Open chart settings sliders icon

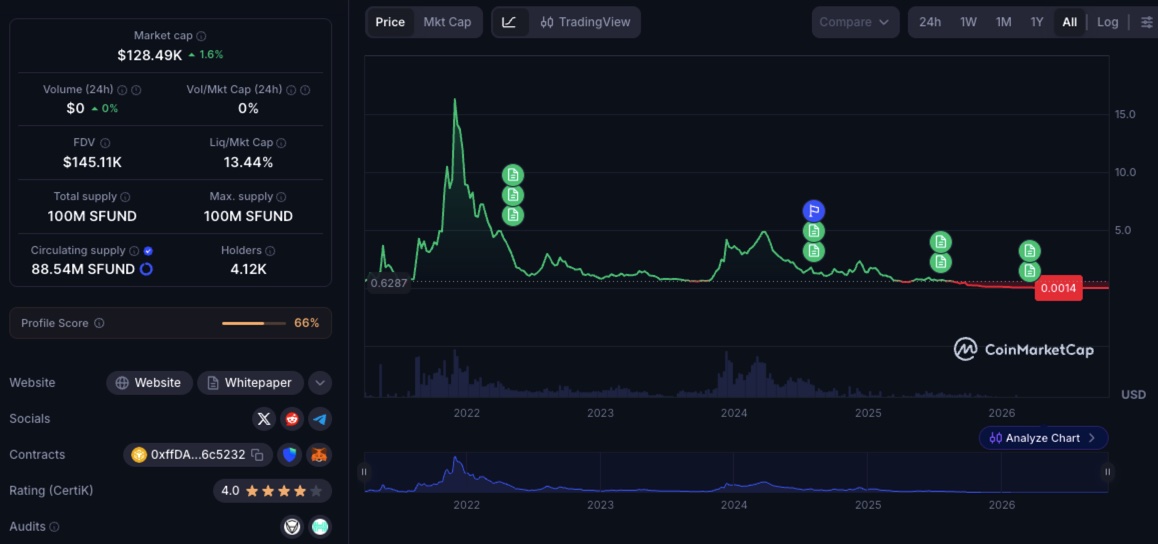(x=1146, y=22)
